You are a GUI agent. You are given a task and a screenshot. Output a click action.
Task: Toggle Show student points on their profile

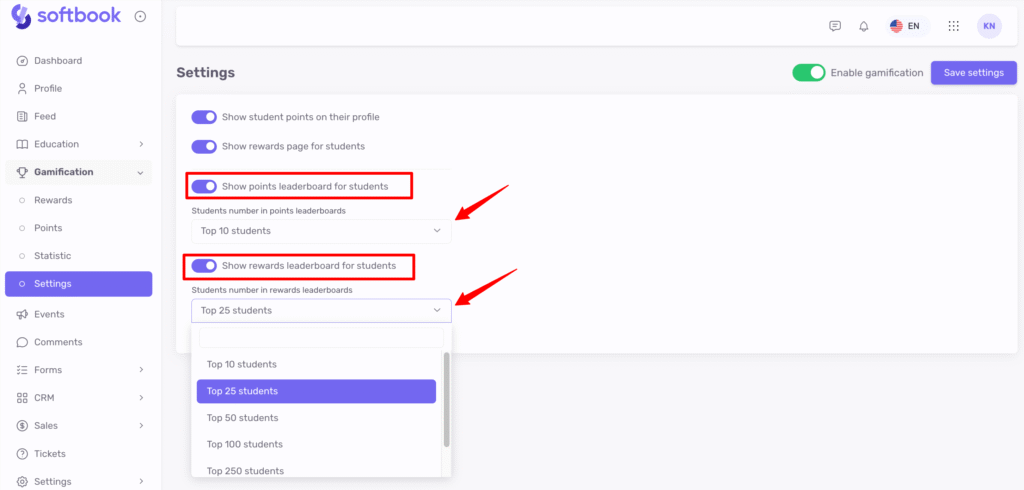(x=204, y=117)
